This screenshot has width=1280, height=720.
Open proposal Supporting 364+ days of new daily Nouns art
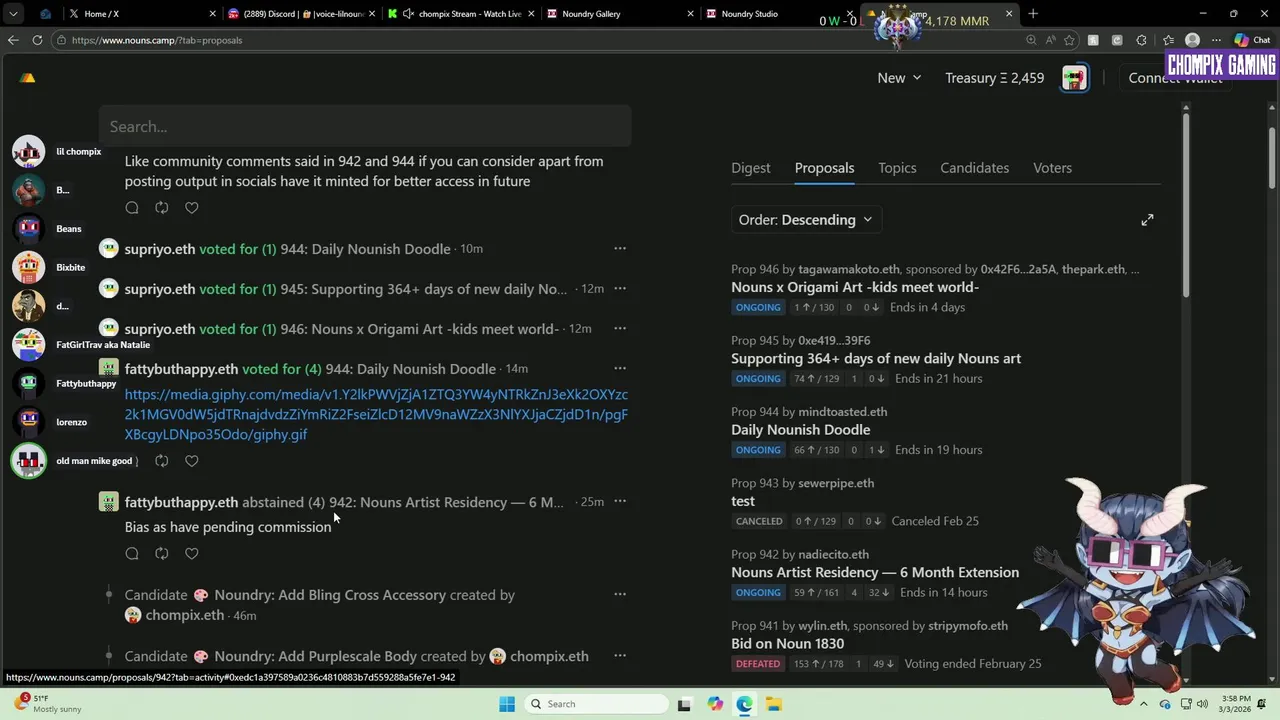tap(876, 358)
